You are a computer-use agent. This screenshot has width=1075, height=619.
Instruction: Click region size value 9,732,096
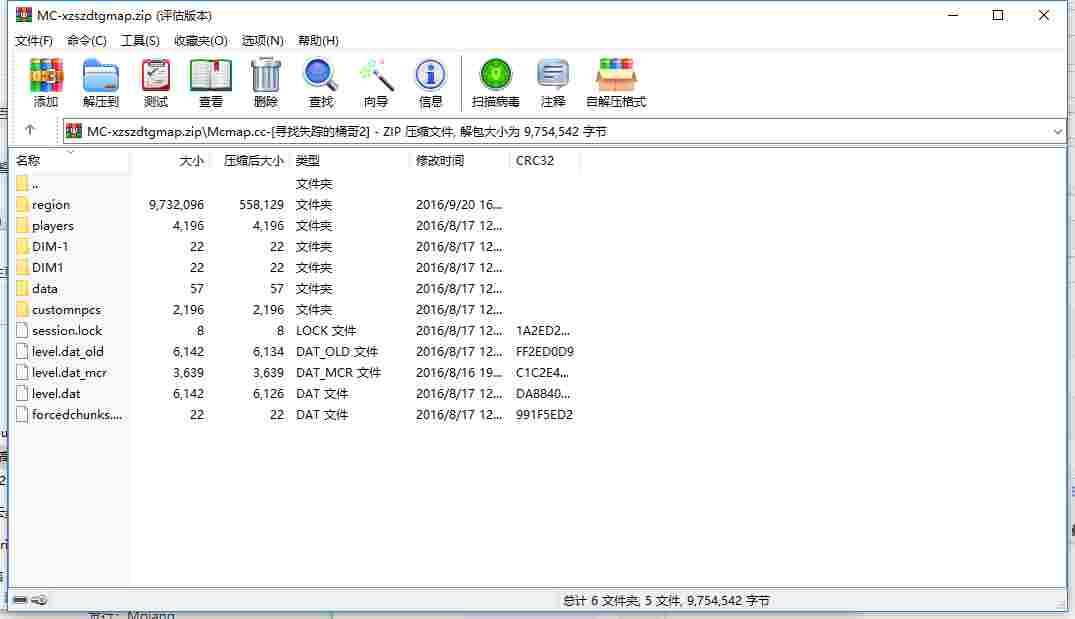(176, 204)
